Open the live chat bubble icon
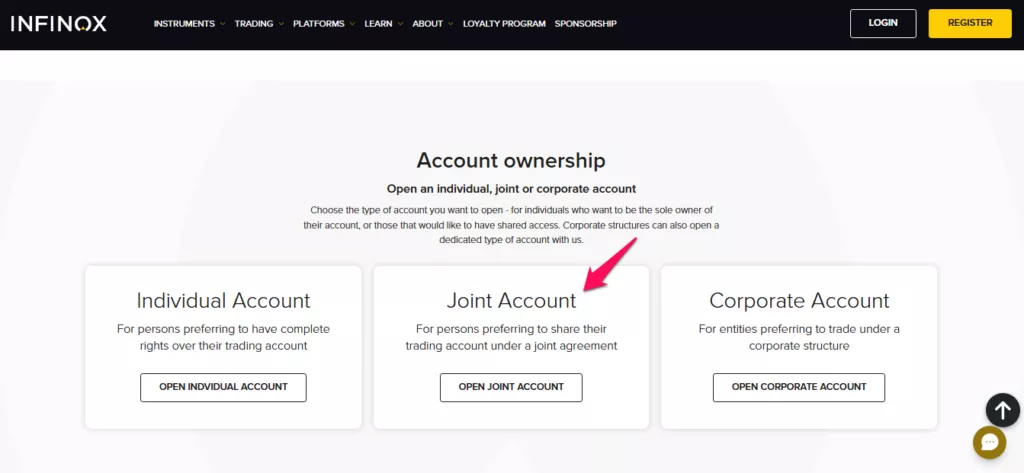The height and width of the screenshot is (473, 1024). click(x=989, y=442)
